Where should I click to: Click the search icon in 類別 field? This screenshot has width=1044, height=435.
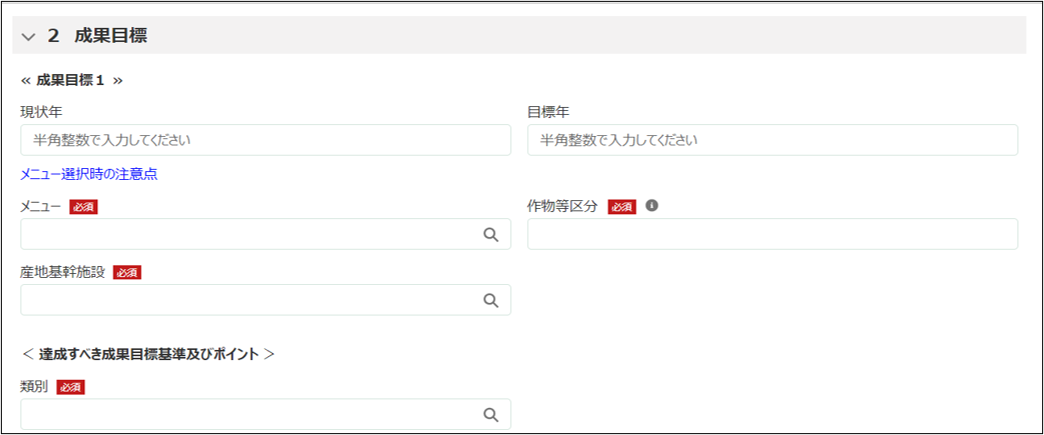point(491,414)
